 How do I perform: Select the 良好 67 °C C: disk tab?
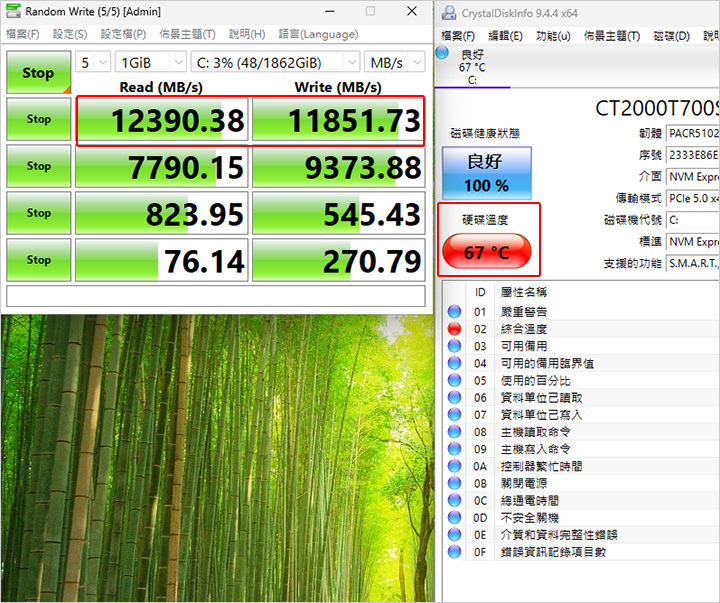tap(472, 67)
